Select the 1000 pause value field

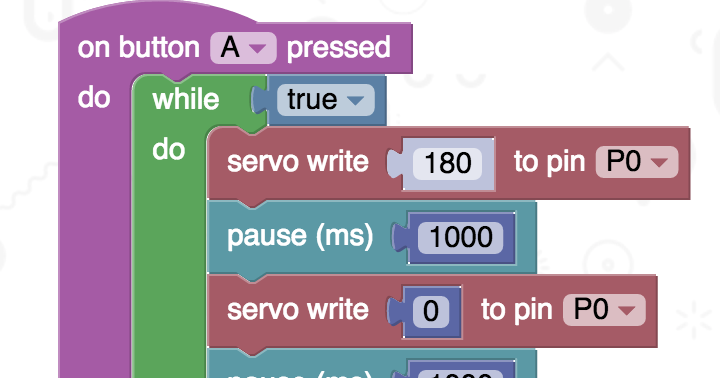coord(461,238)
